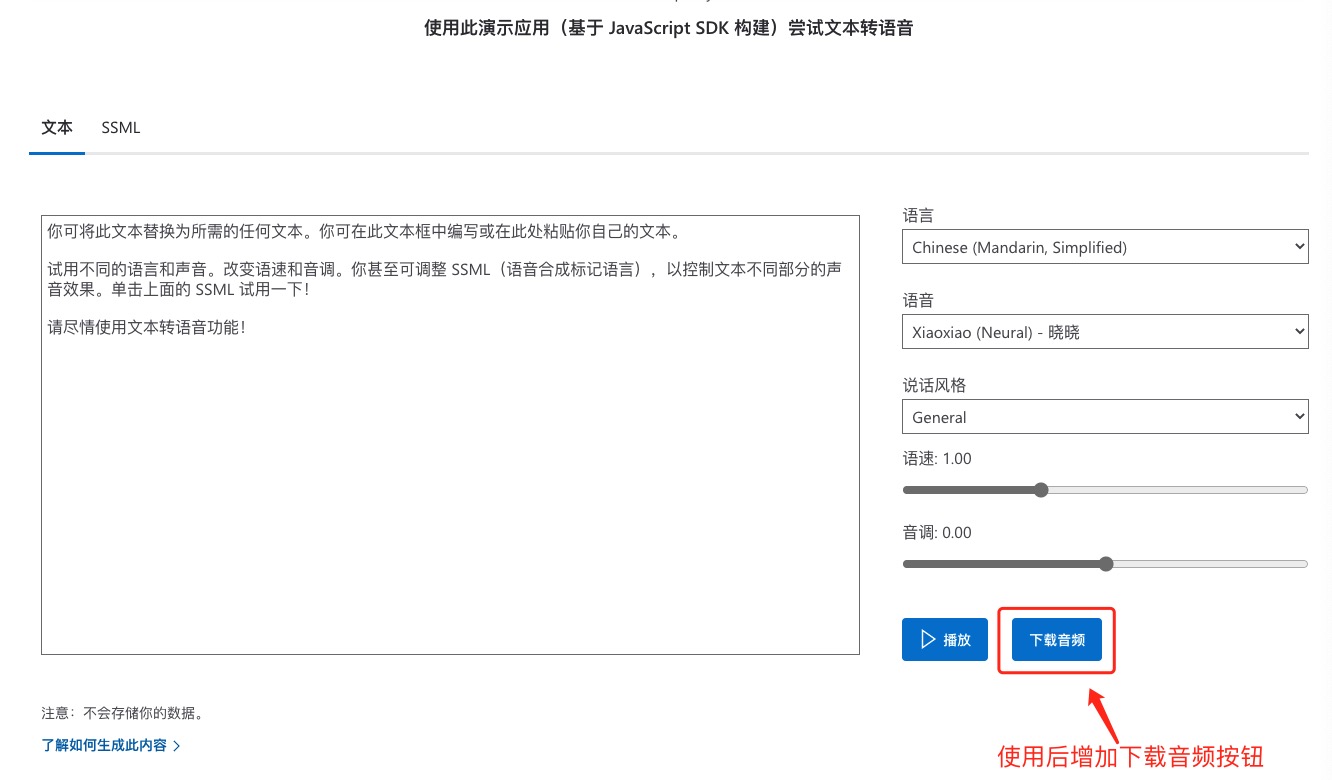
Task: Click the 音调: 0.00 label
Action: [937, 532]
